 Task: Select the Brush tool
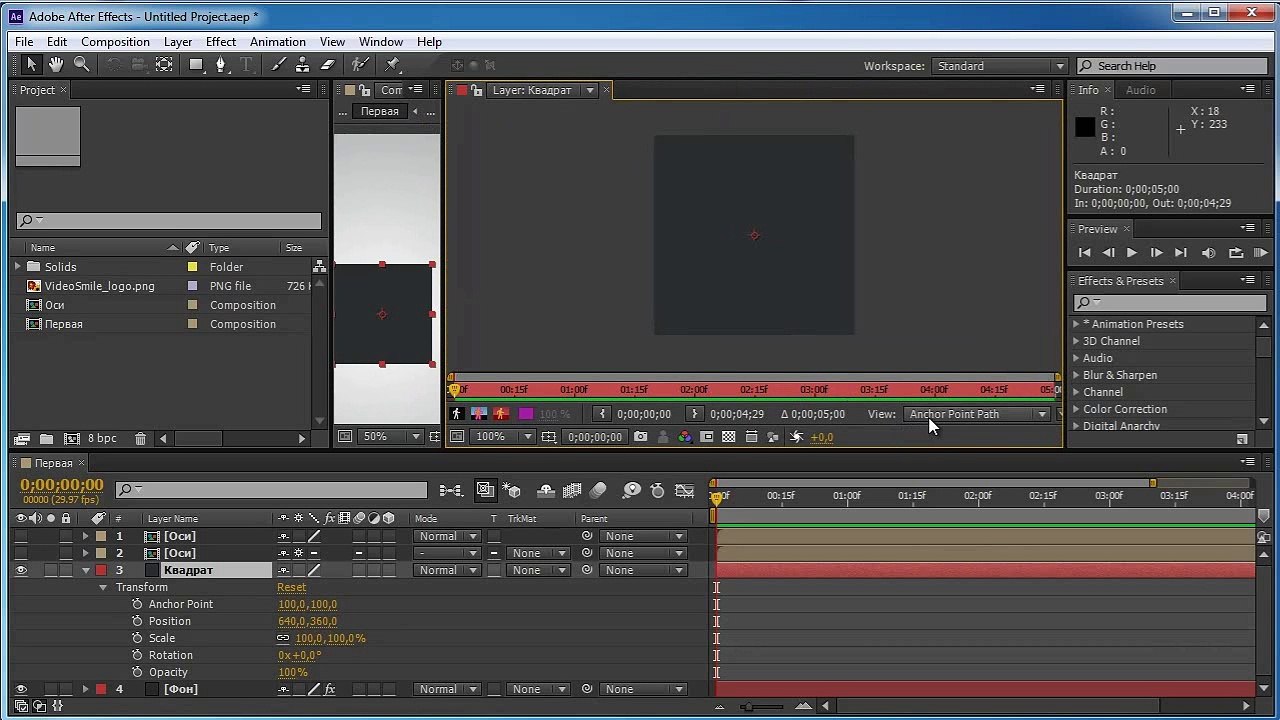coord(277,65)
